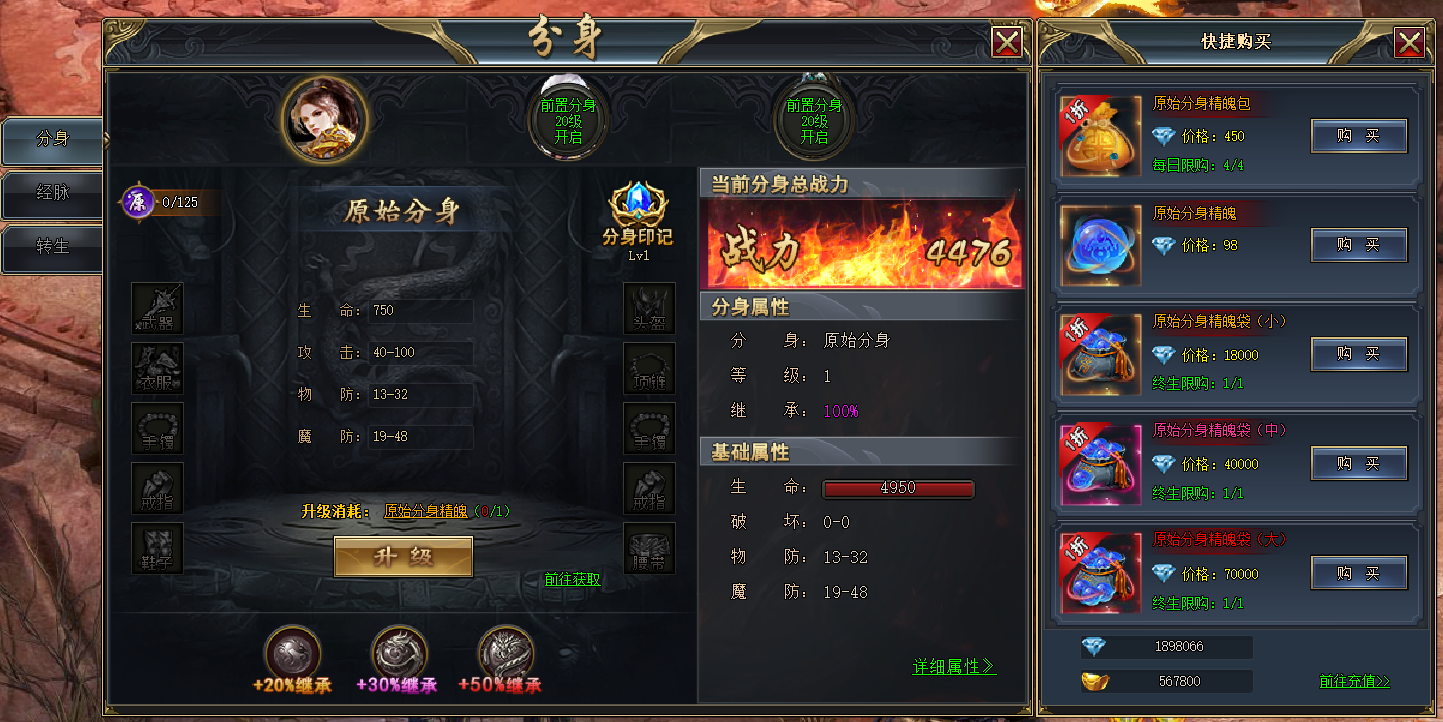Buy the 原始分身精魄包 for 450
Viewport: 1443px width, 722px height.
1358,136
